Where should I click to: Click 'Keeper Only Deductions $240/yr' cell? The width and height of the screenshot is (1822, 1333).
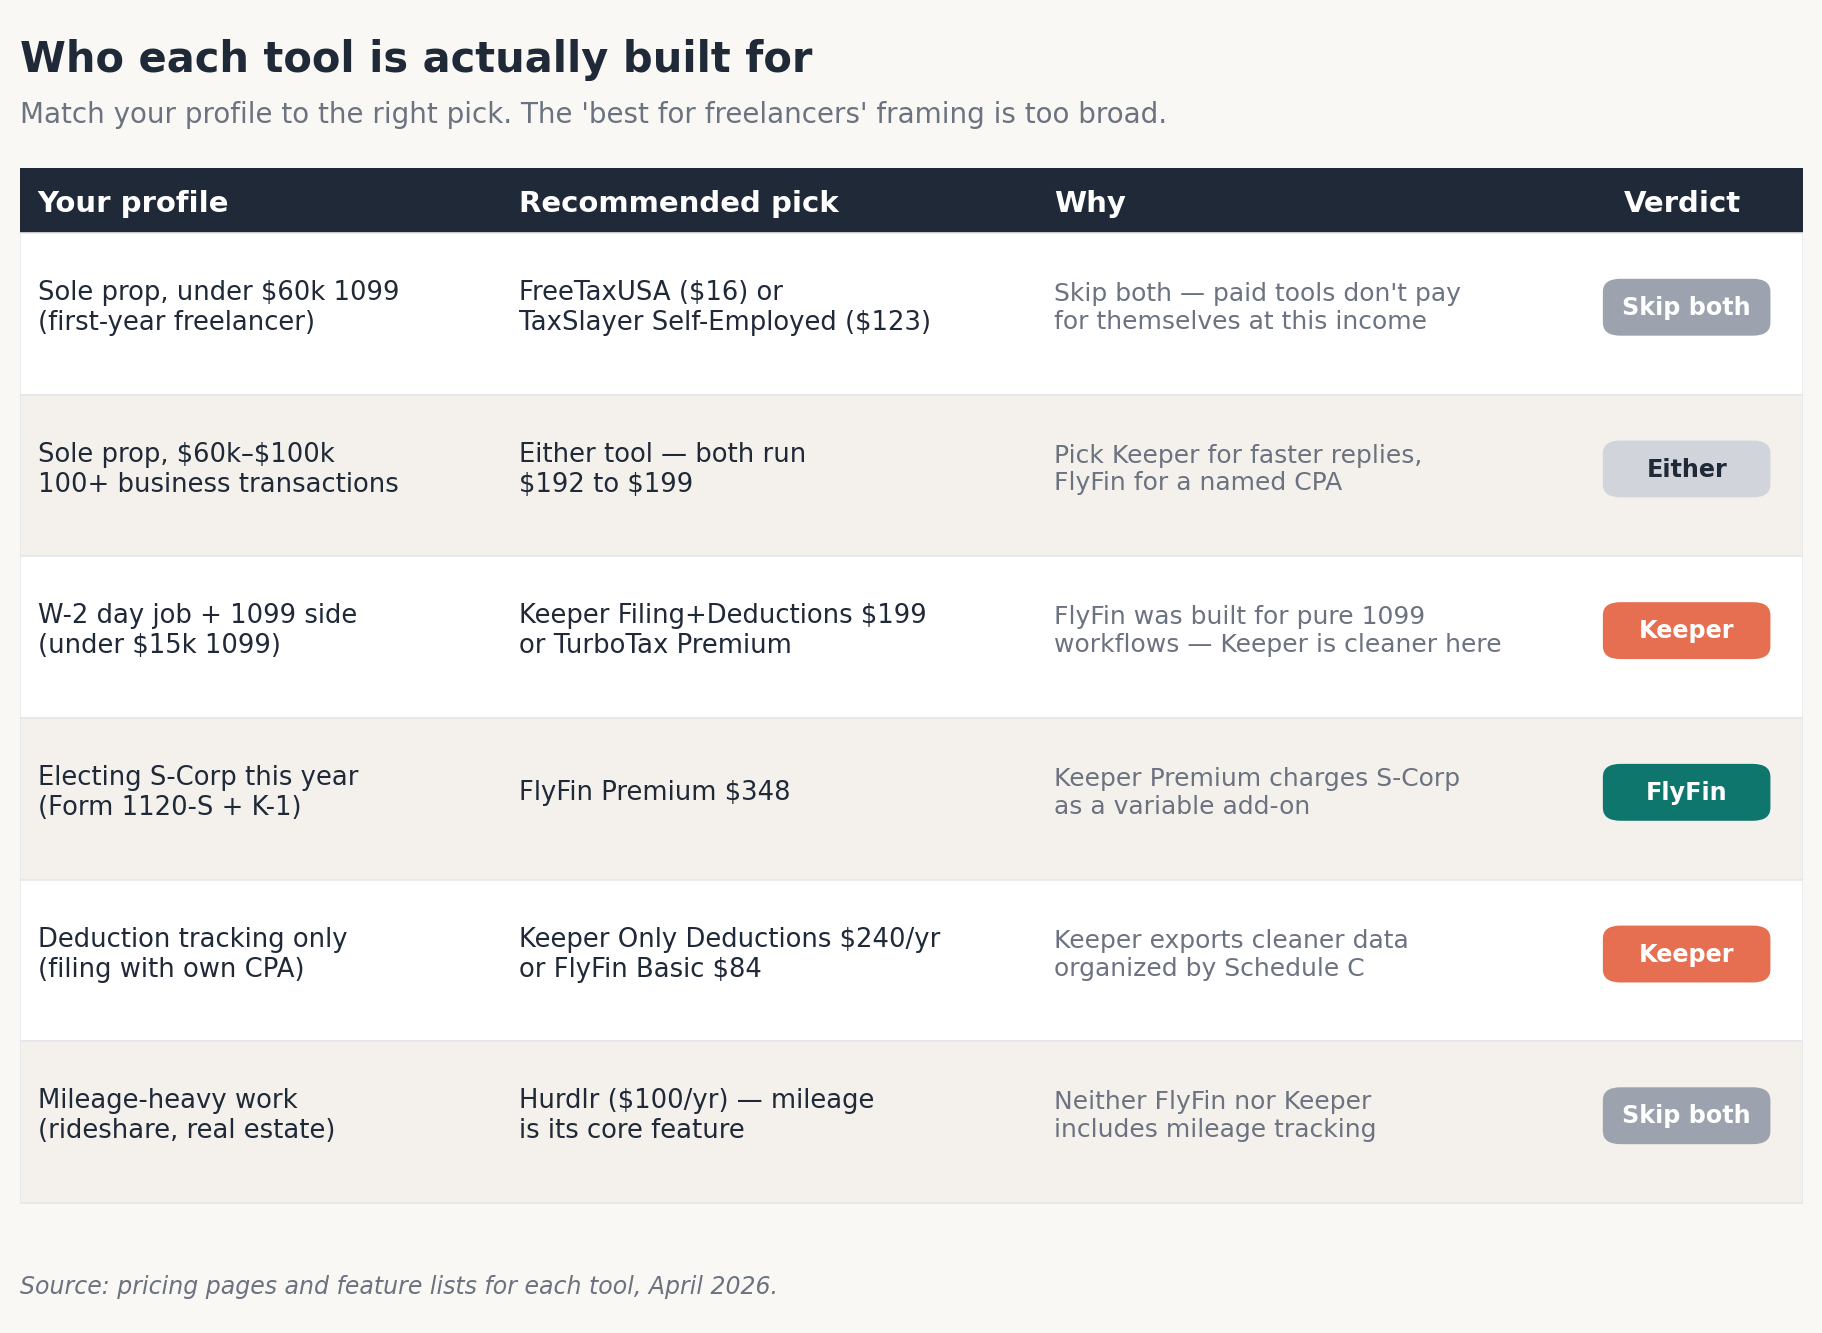[x=729, y=953]
